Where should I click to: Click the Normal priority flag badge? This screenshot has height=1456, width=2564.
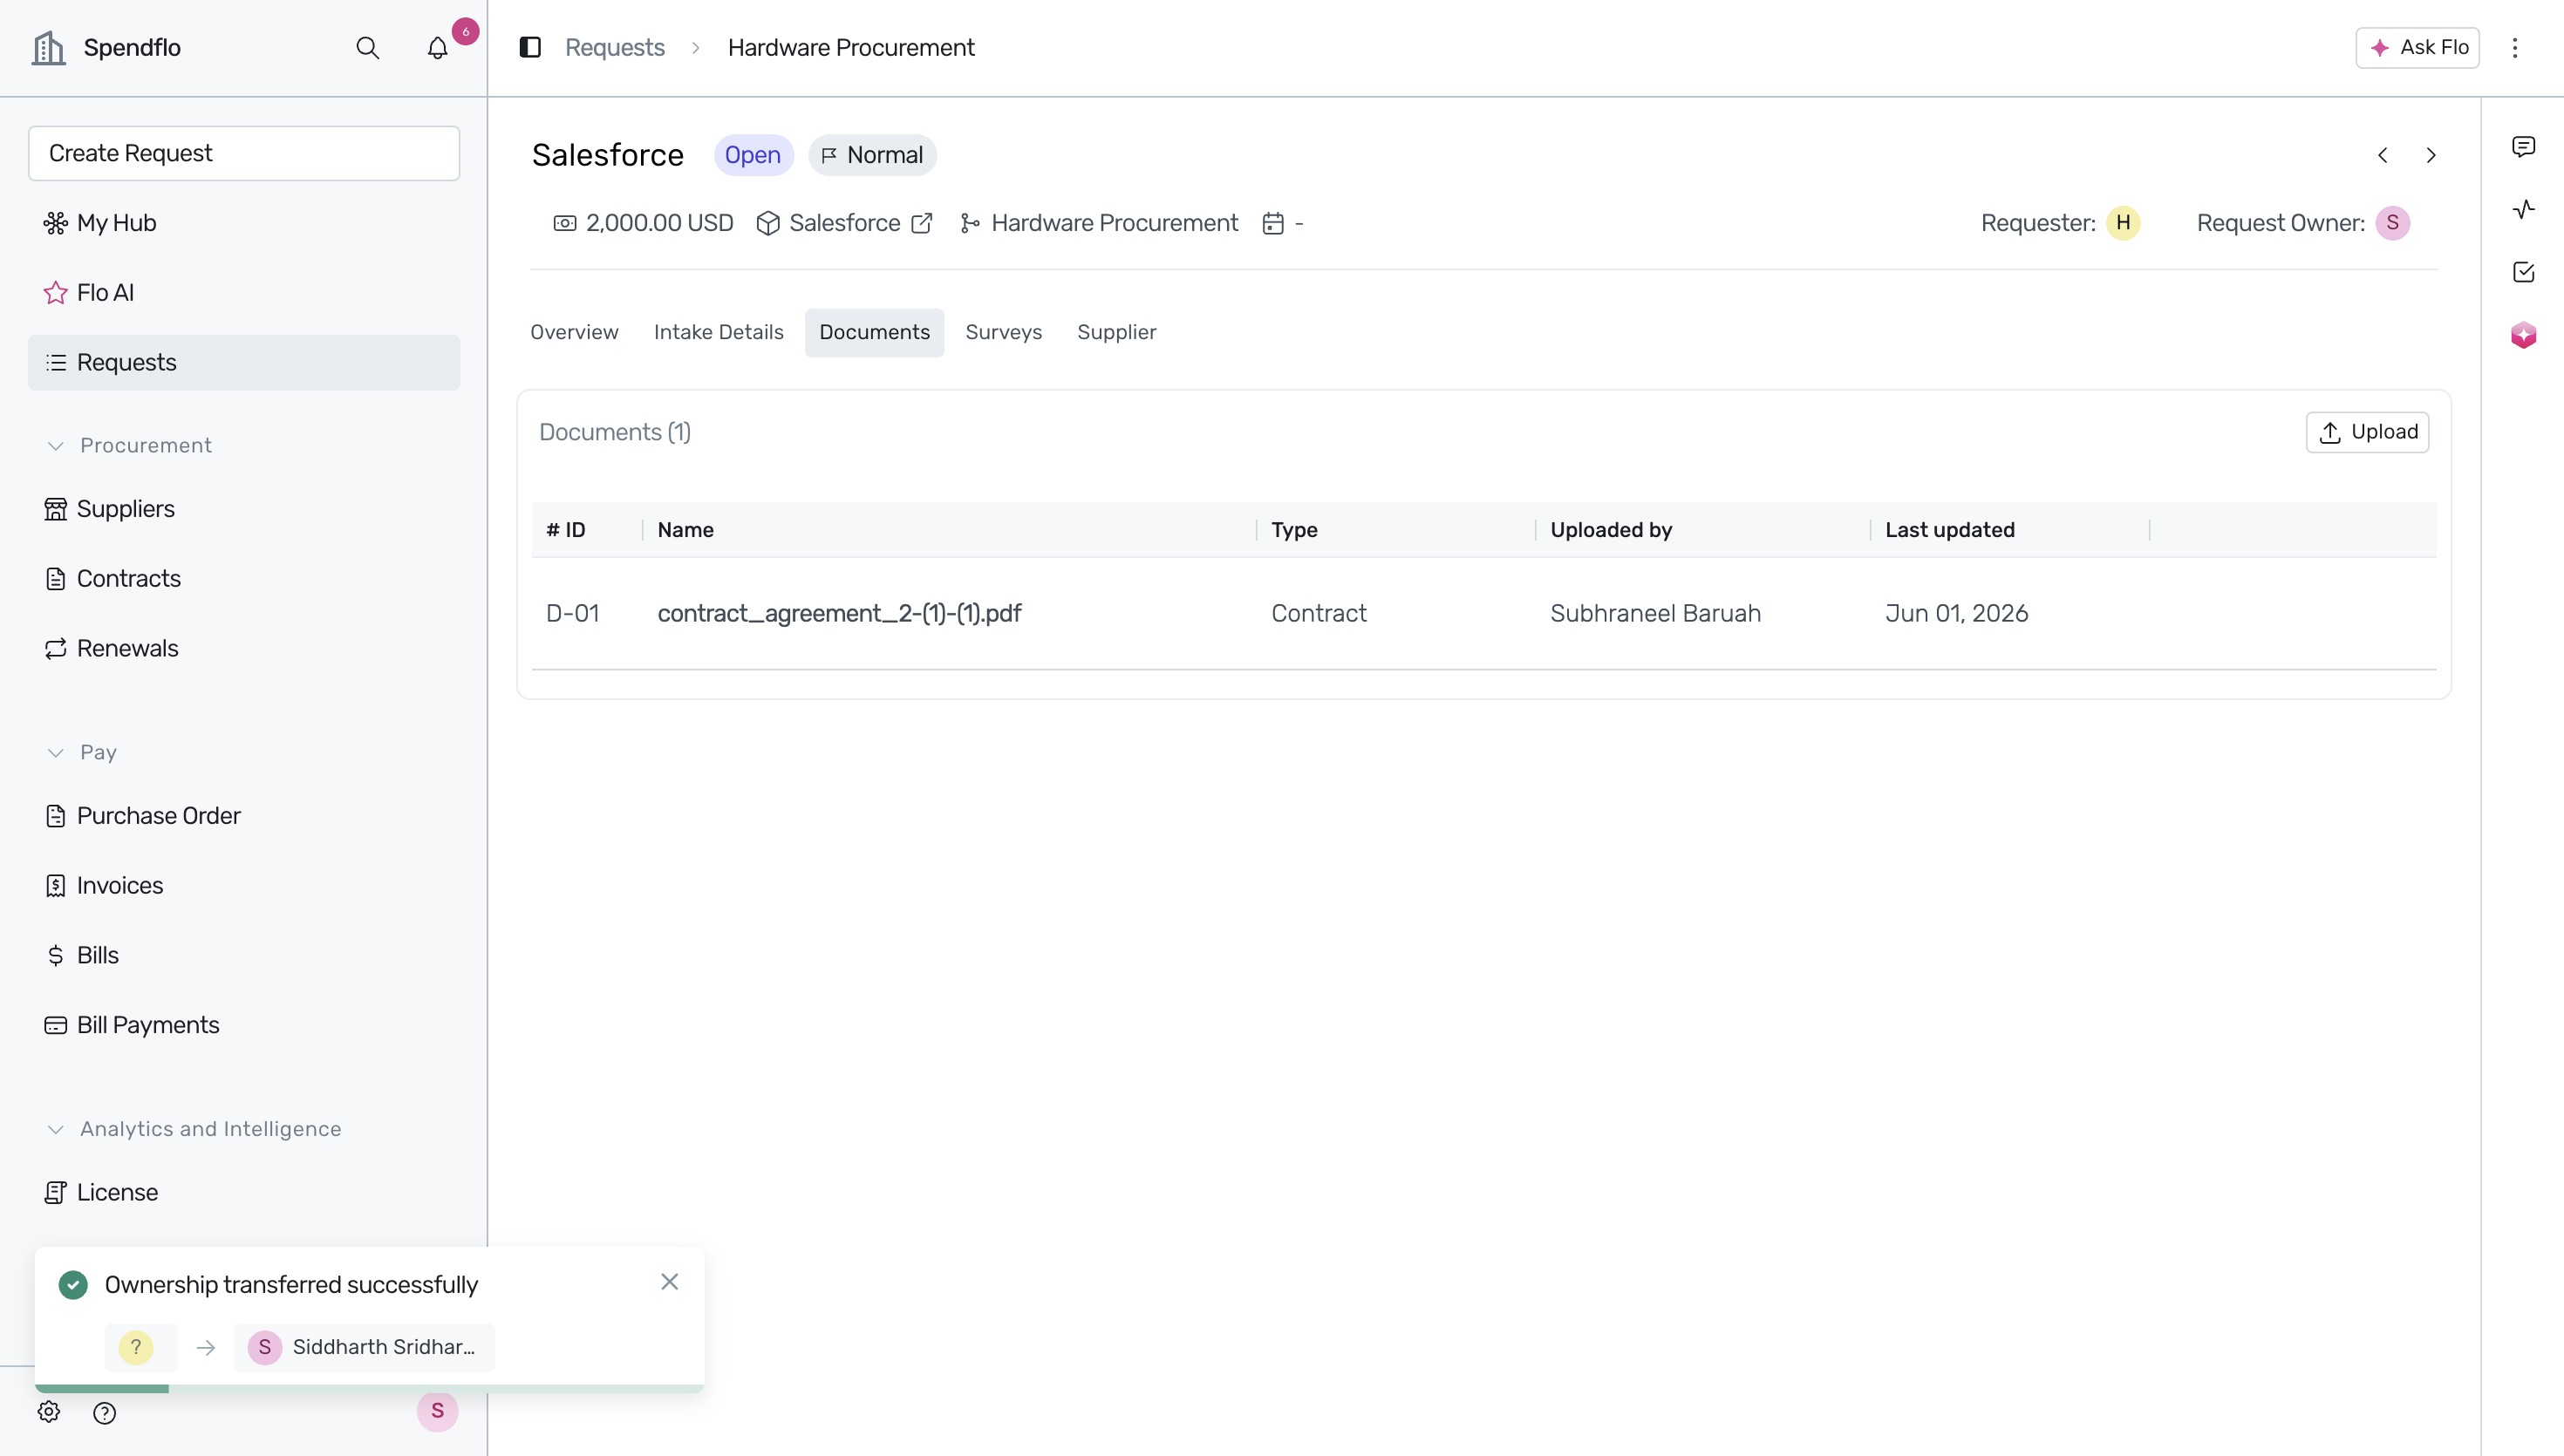pos(873,155)
